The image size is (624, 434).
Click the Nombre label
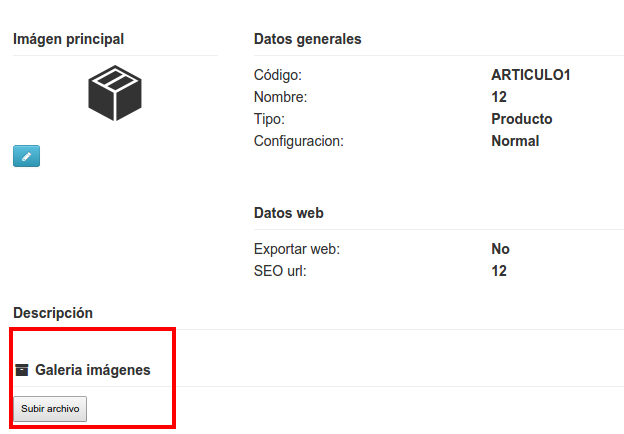pyautogui.click(x=281, y=97)
